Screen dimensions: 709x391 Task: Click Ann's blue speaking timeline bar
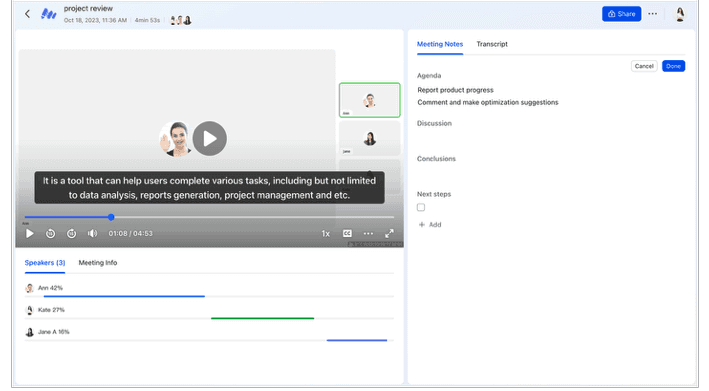coord(124,296)
